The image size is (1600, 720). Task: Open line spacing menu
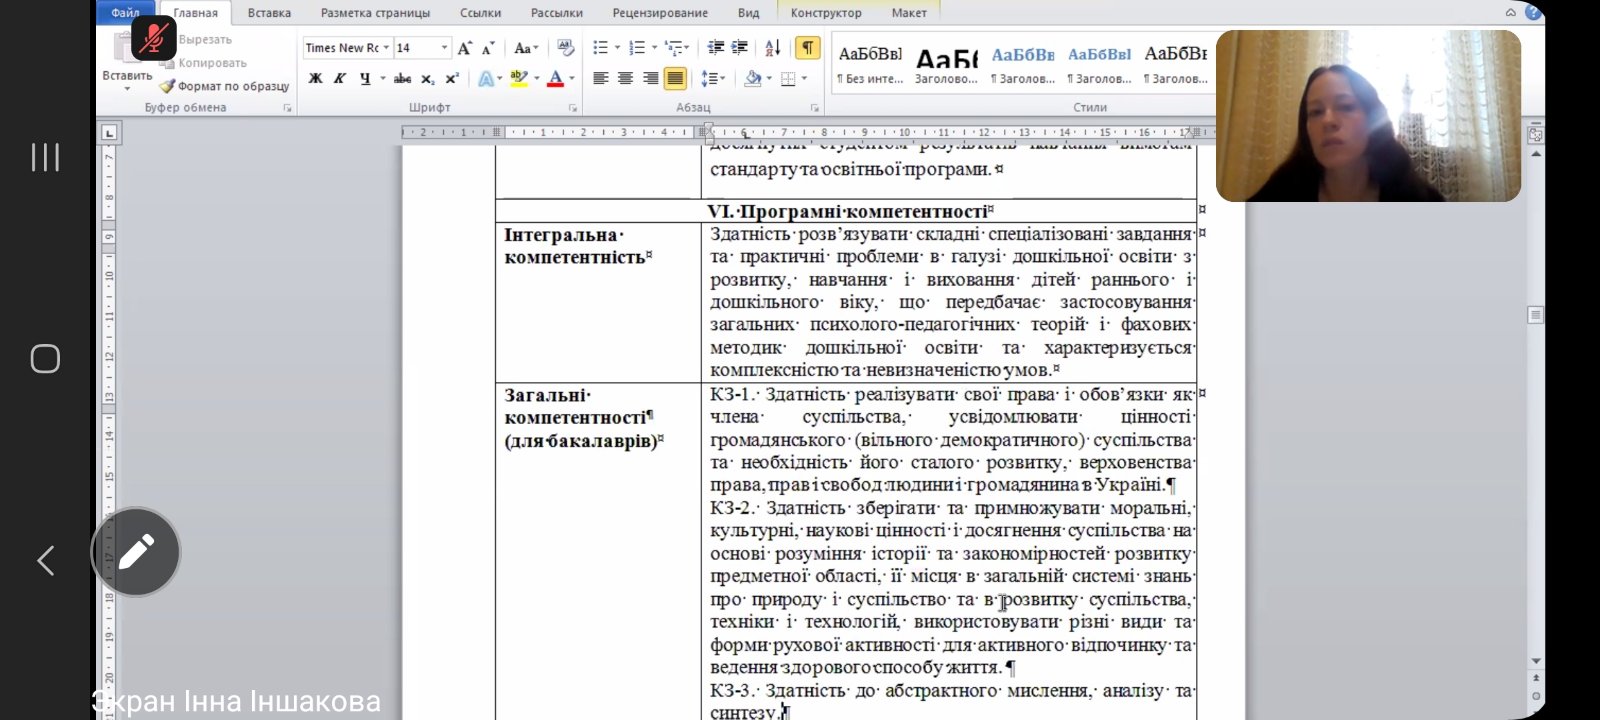point(712,78)
